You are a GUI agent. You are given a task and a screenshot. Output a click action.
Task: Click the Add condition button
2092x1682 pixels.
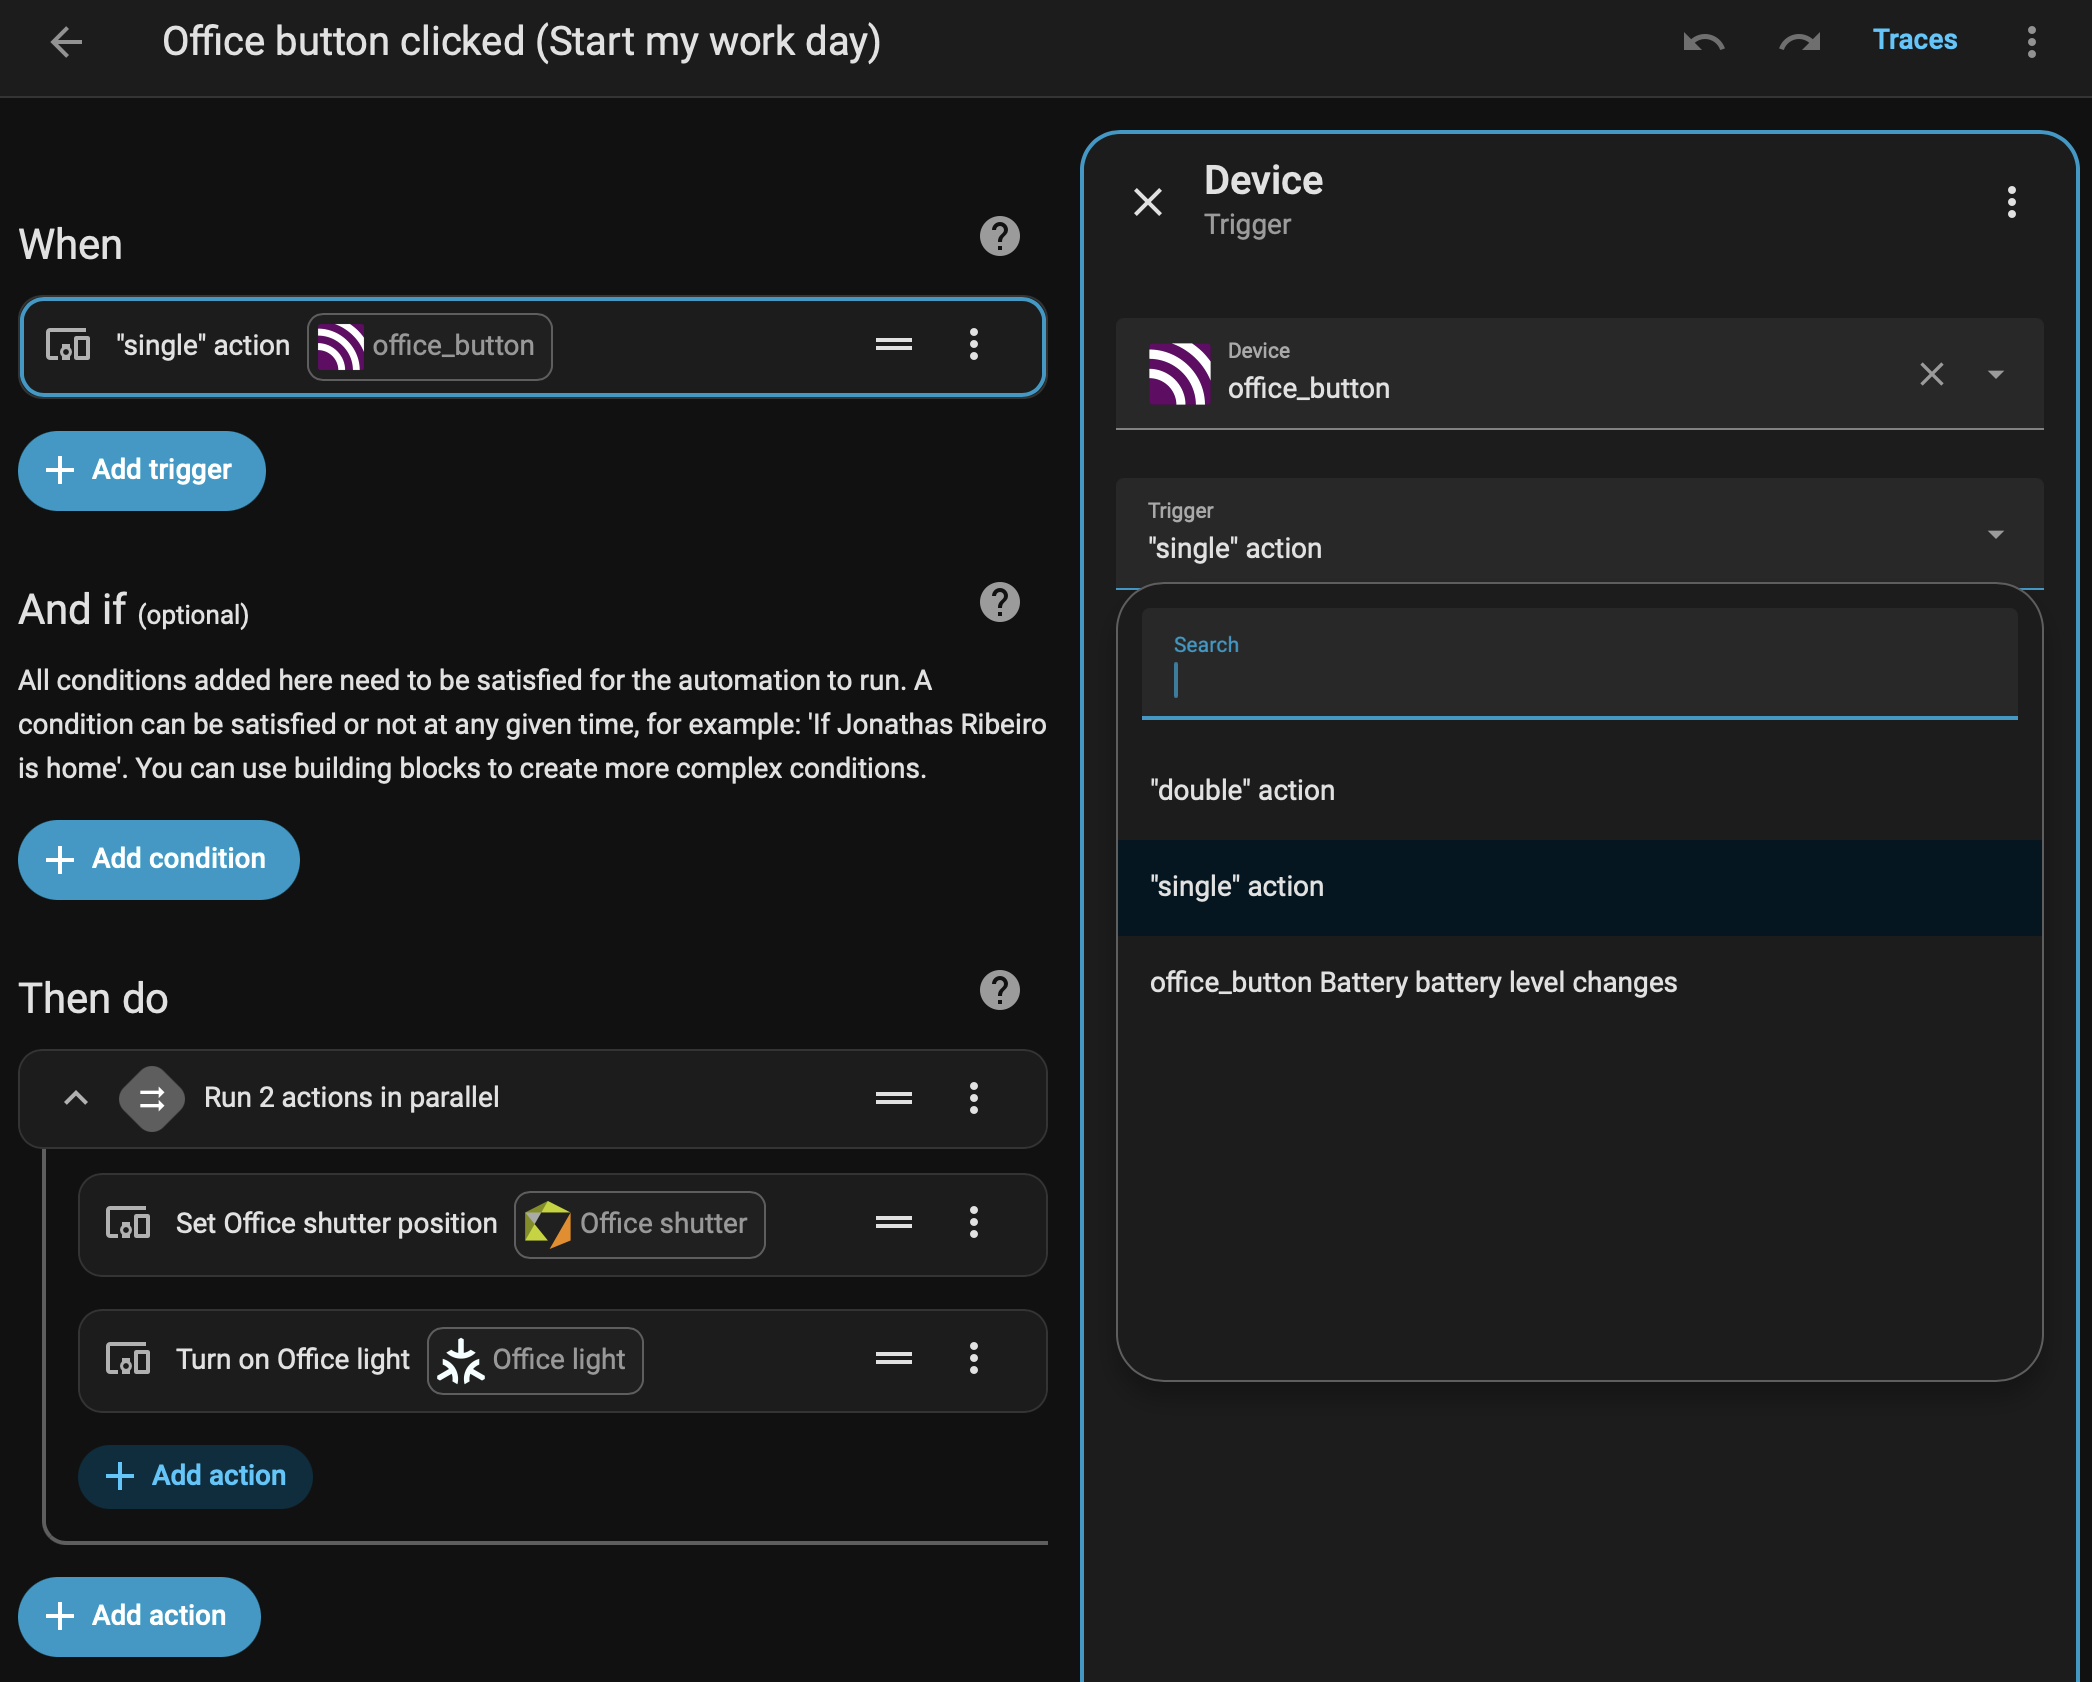click(x=158, y=859)
